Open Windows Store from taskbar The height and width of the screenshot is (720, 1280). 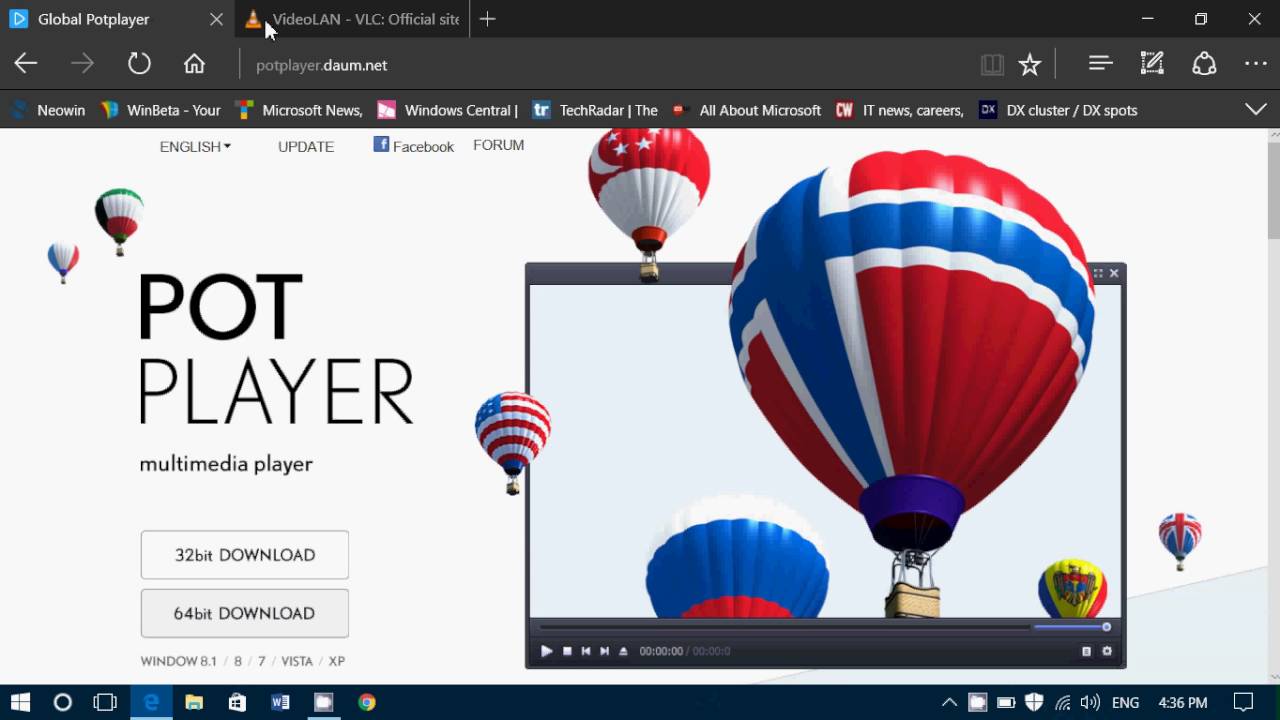[237, 702]
